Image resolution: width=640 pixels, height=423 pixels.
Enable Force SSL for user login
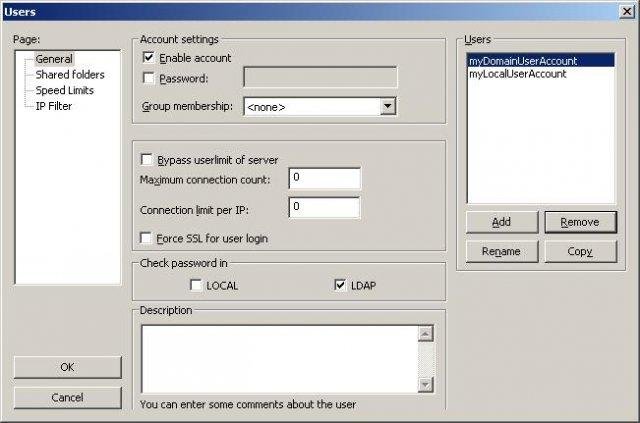(148, 239)
